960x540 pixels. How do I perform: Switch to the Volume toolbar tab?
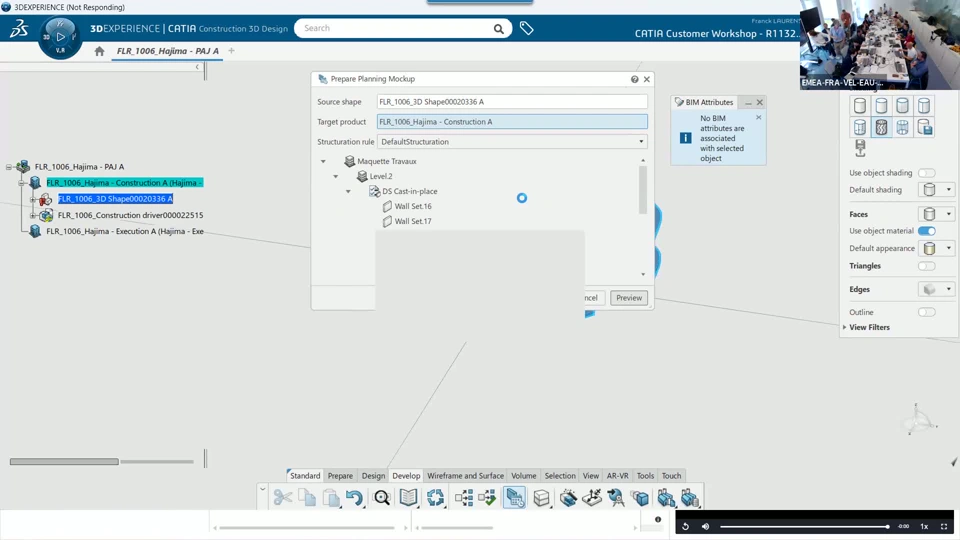click(x=523, y=476)
